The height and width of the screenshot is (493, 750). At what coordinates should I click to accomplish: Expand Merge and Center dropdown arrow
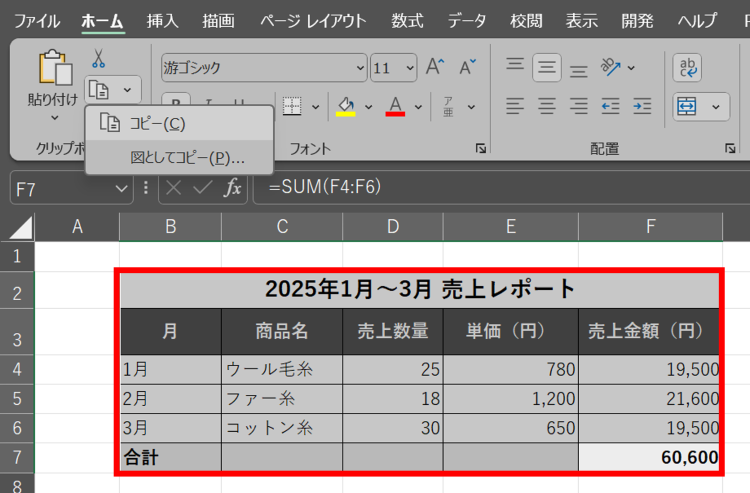coord(716,107)
